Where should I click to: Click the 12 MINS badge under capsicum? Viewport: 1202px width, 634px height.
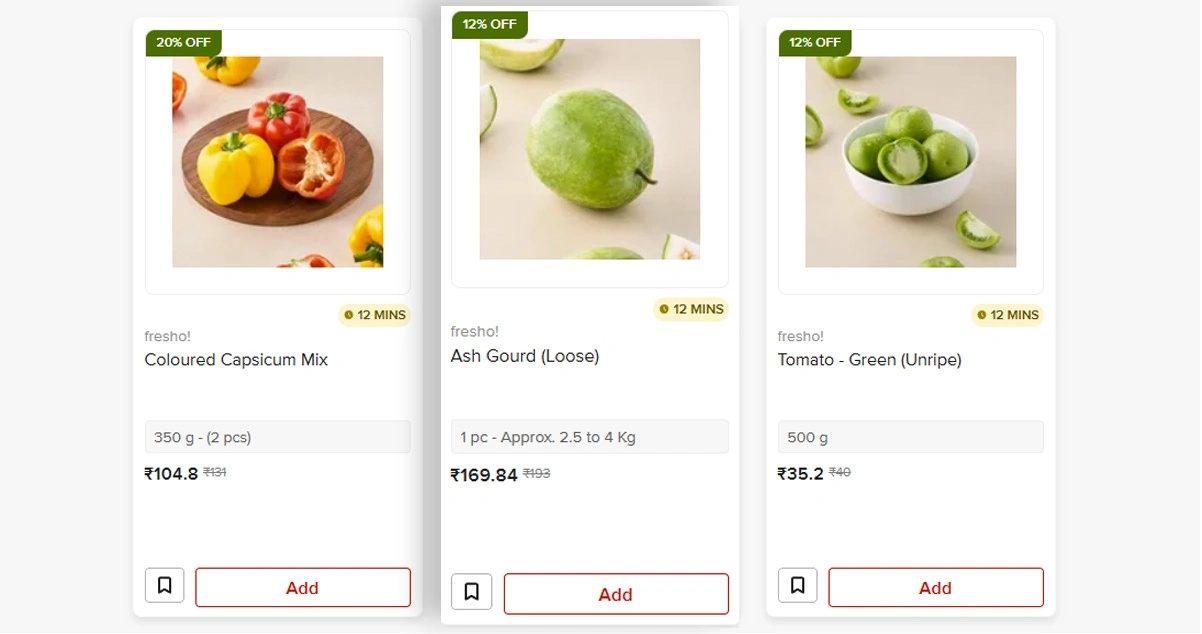[375, 315]
